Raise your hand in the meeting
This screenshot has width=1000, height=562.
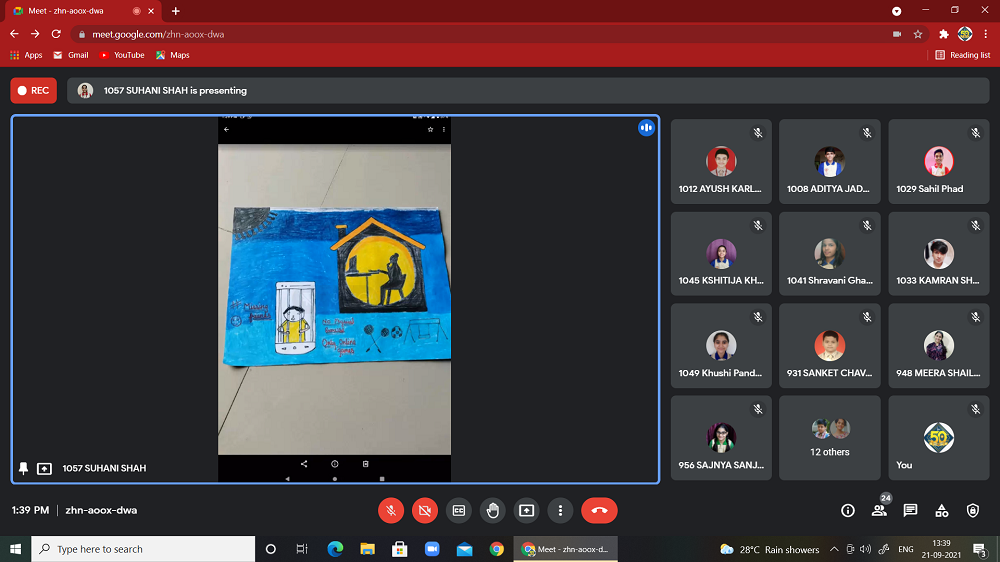click(x=493, y=510)
